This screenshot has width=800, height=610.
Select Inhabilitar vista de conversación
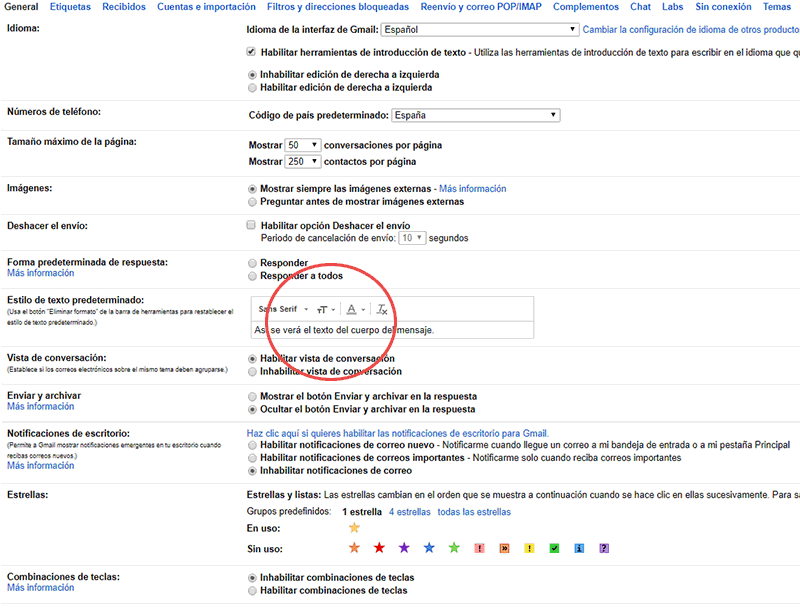(x=252, y=372)
